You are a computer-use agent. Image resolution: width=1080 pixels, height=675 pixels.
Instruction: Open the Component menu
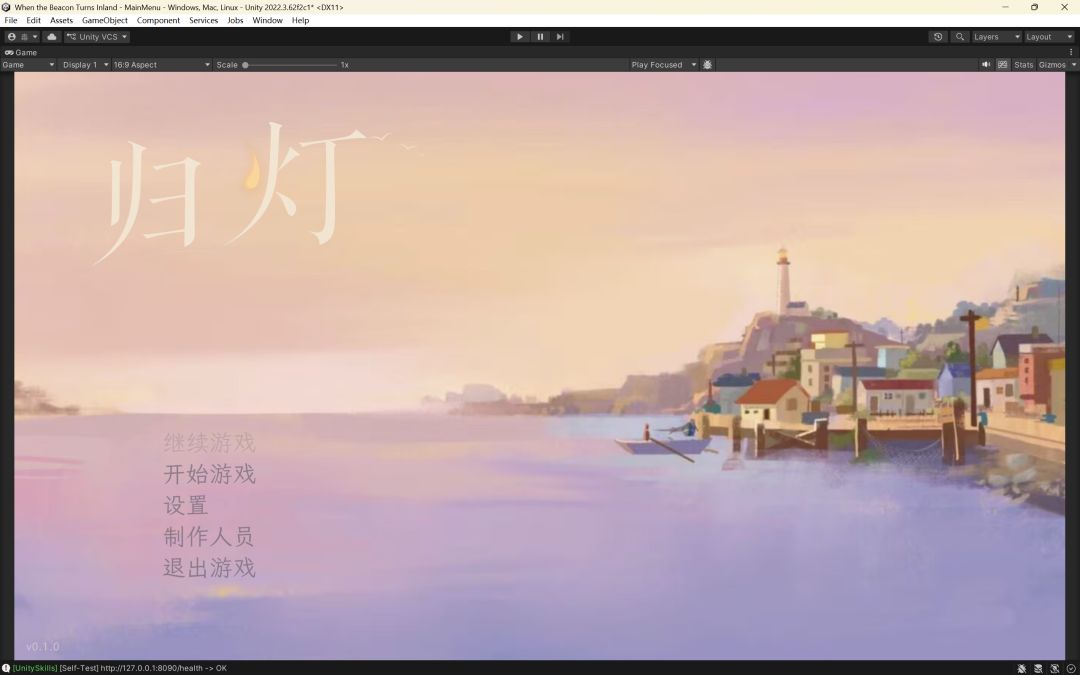tap(158, 21)
